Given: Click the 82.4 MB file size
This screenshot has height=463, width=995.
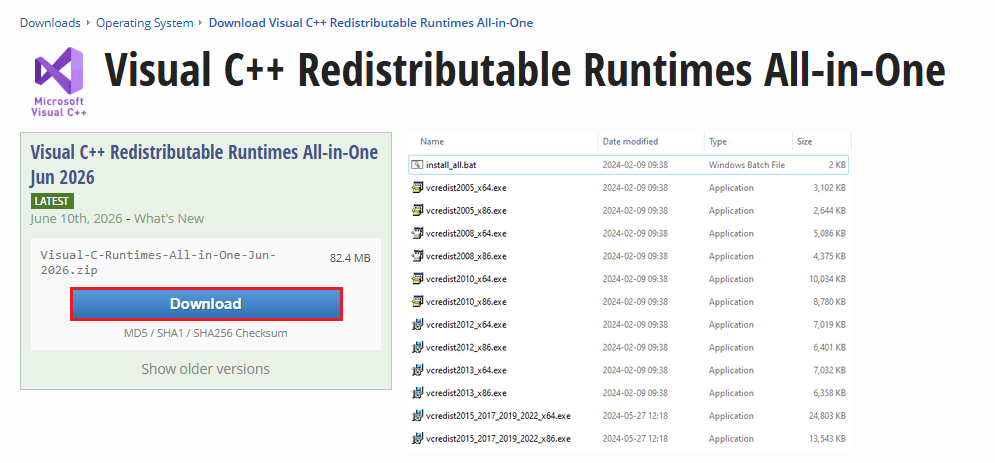Looking at the screenshot, I should [350, 259].
